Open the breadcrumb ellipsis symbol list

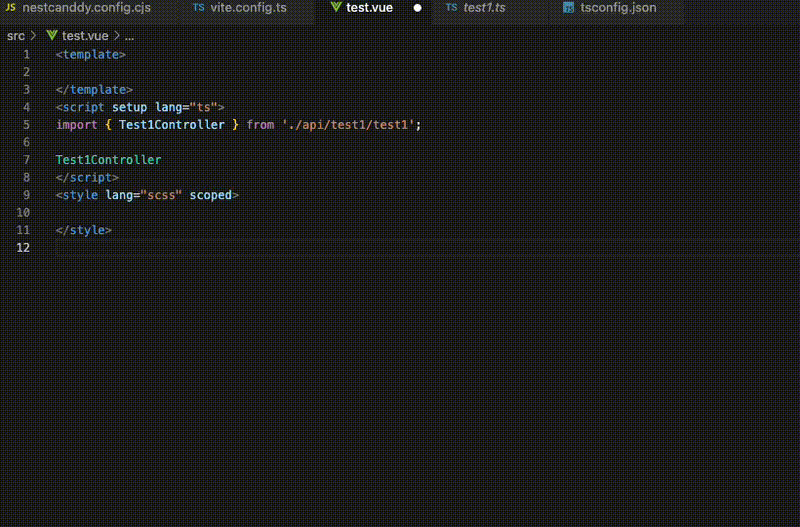[129, 37]
